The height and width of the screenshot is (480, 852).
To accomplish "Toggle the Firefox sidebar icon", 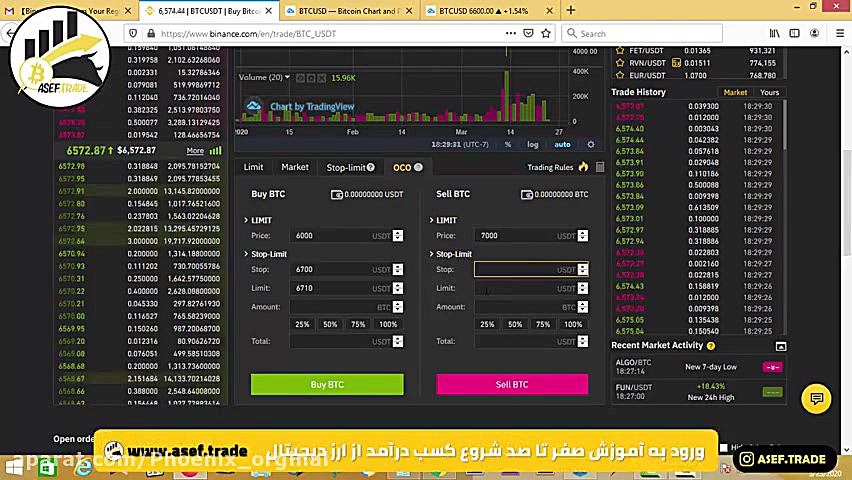I will point(794,33).
